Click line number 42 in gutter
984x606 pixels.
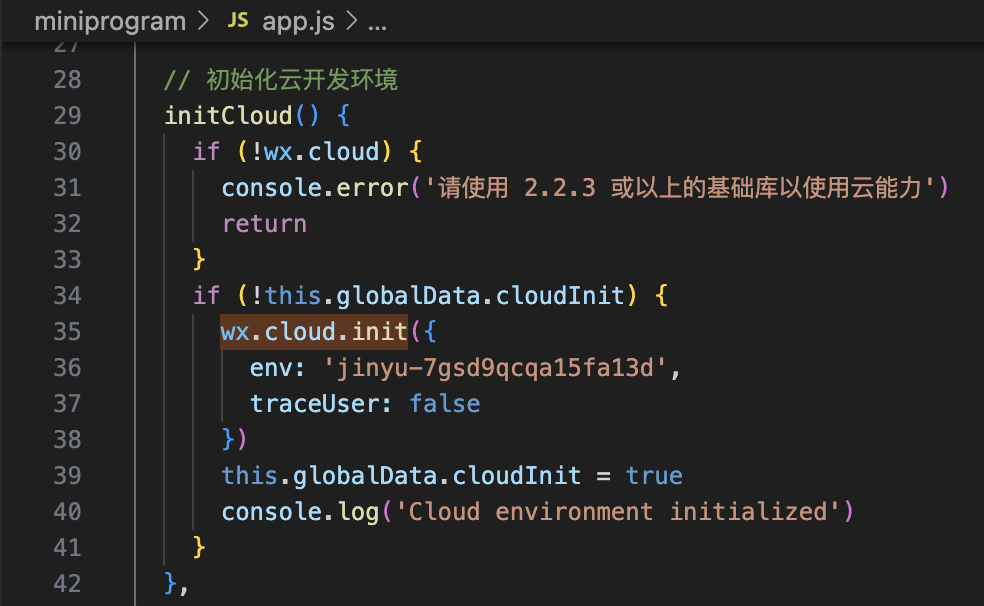[67, 583]
